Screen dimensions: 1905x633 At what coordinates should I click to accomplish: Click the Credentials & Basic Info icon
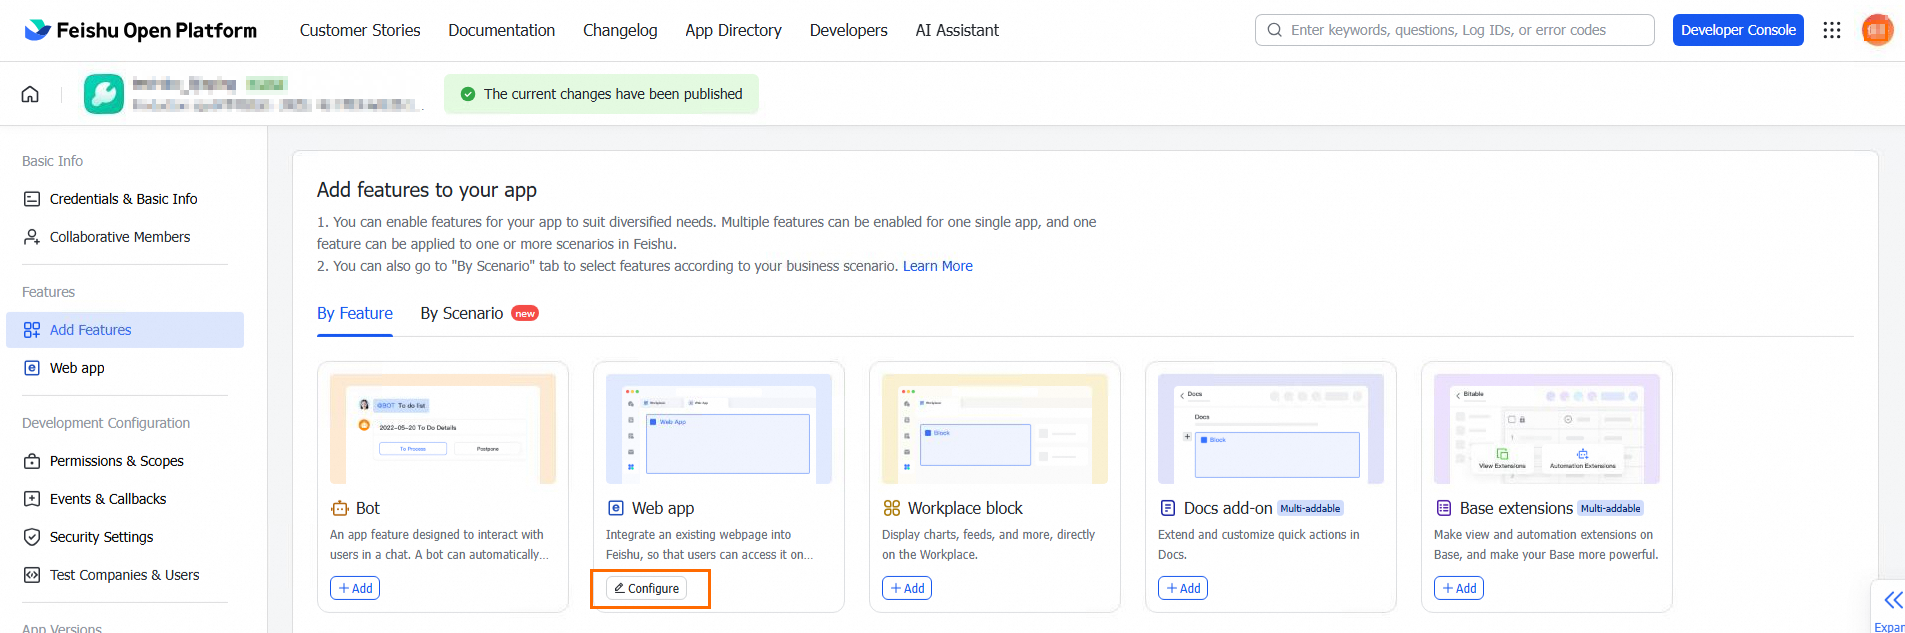(x=32, y=199)
